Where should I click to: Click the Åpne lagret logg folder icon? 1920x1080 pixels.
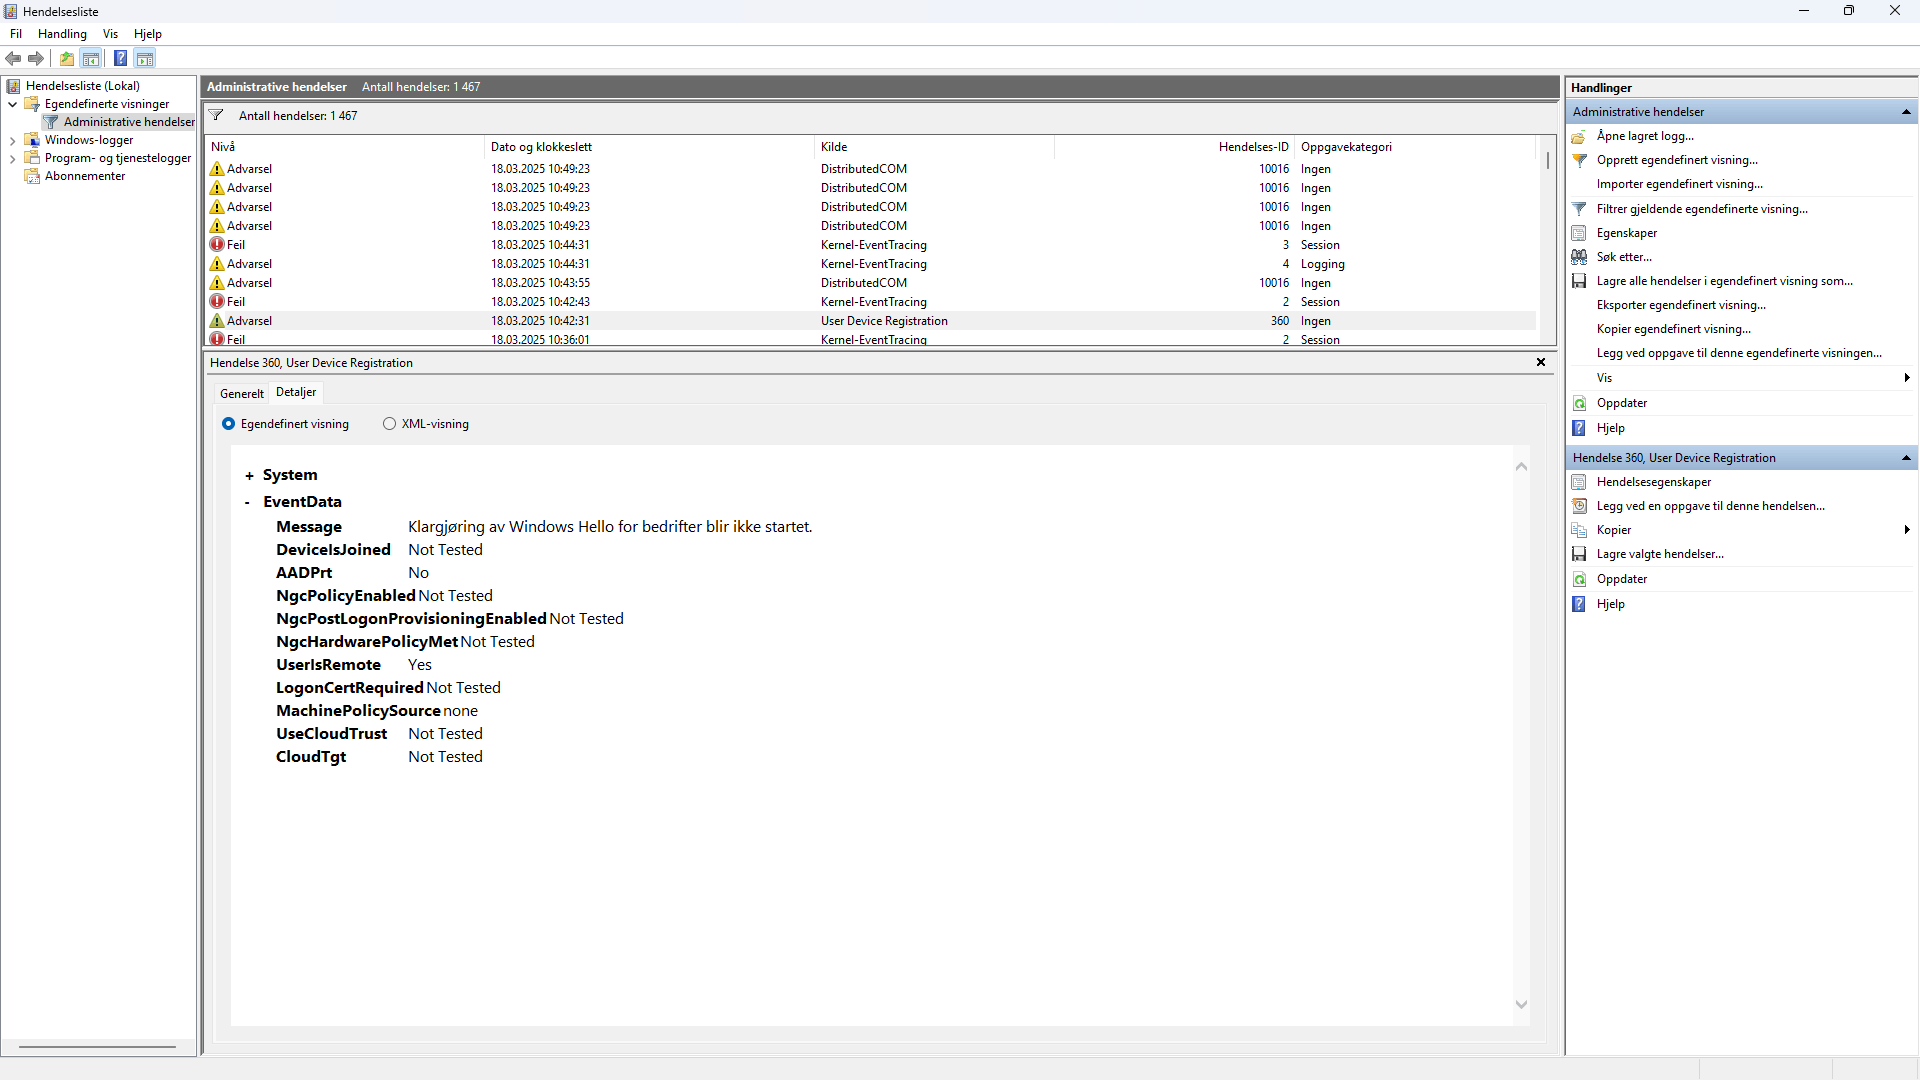pos(1579,136)
